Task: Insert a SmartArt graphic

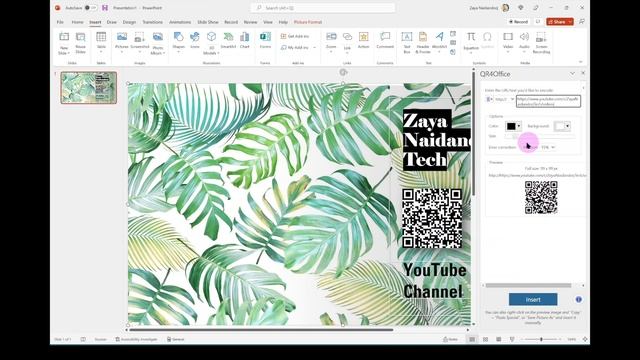Action: 228,41
